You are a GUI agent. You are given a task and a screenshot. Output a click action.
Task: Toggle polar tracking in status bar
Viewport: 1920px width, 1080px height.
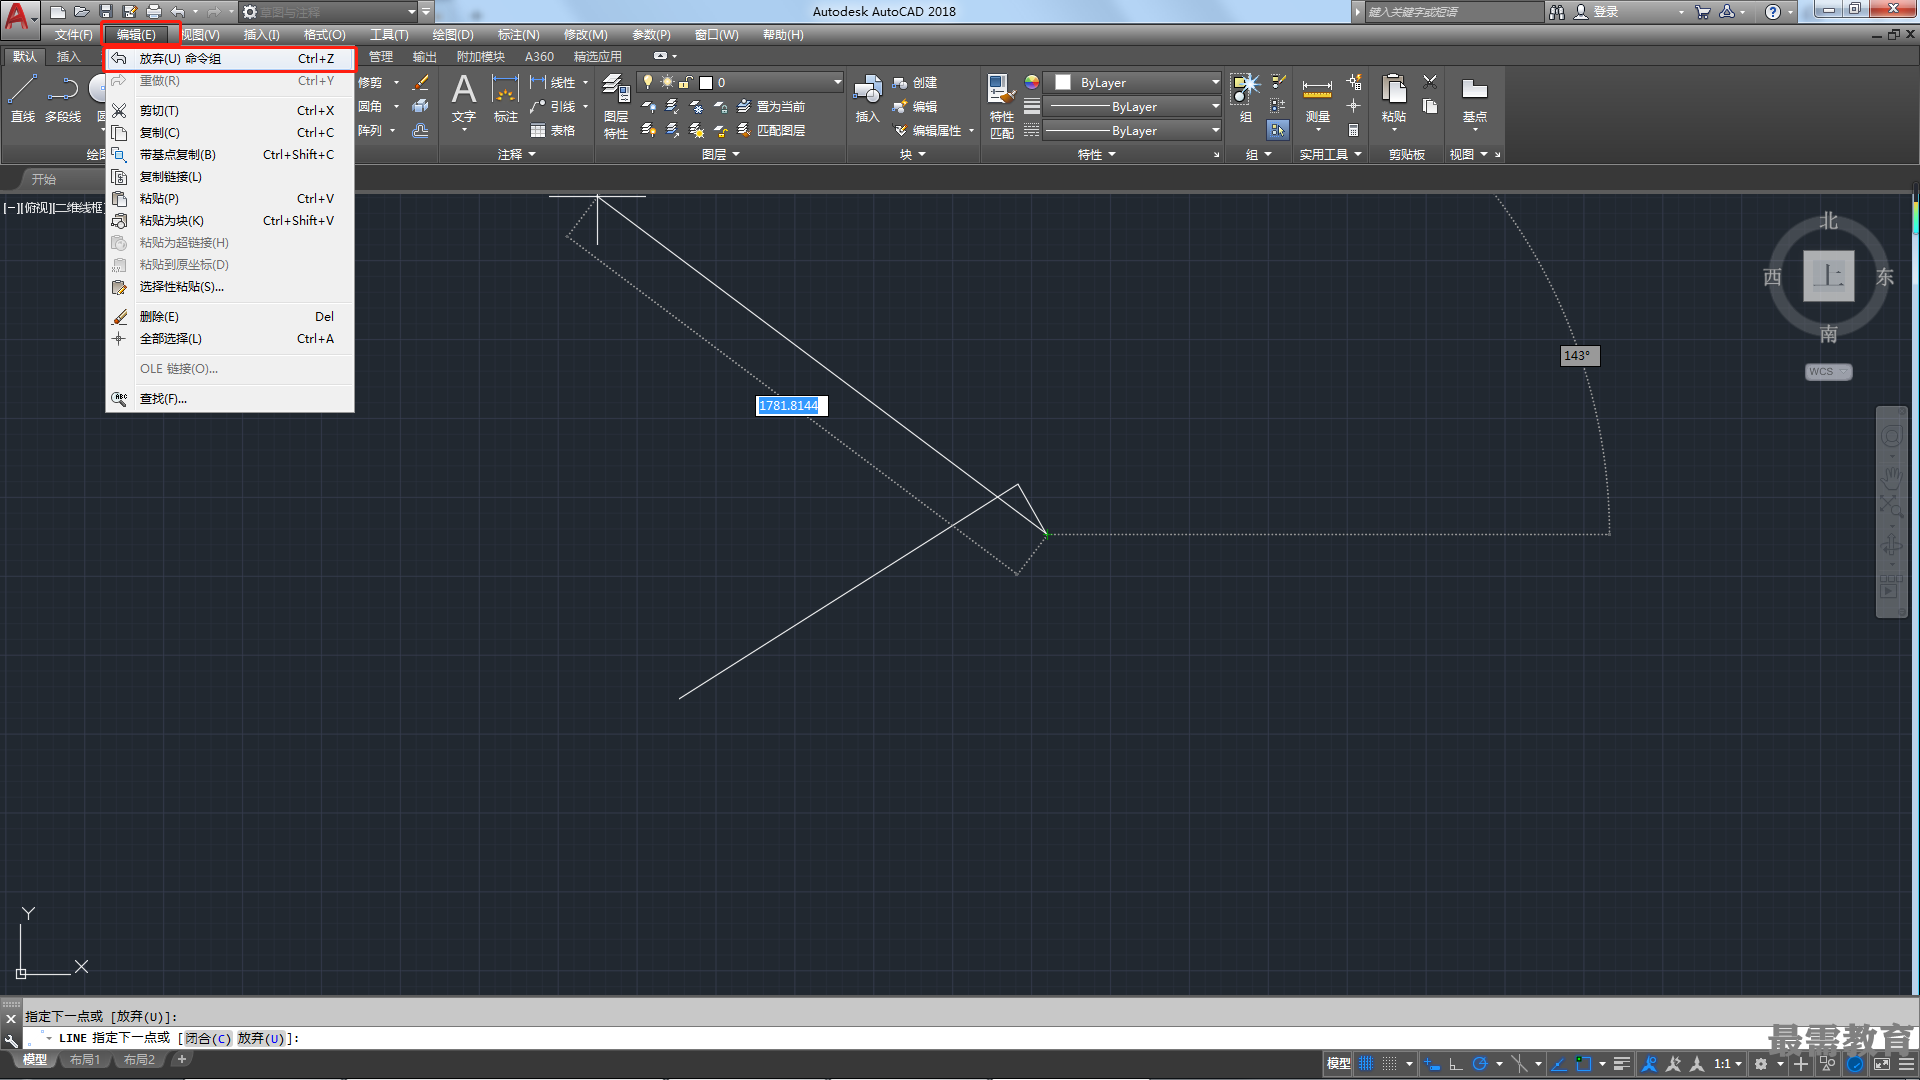click(1480, 1064)
